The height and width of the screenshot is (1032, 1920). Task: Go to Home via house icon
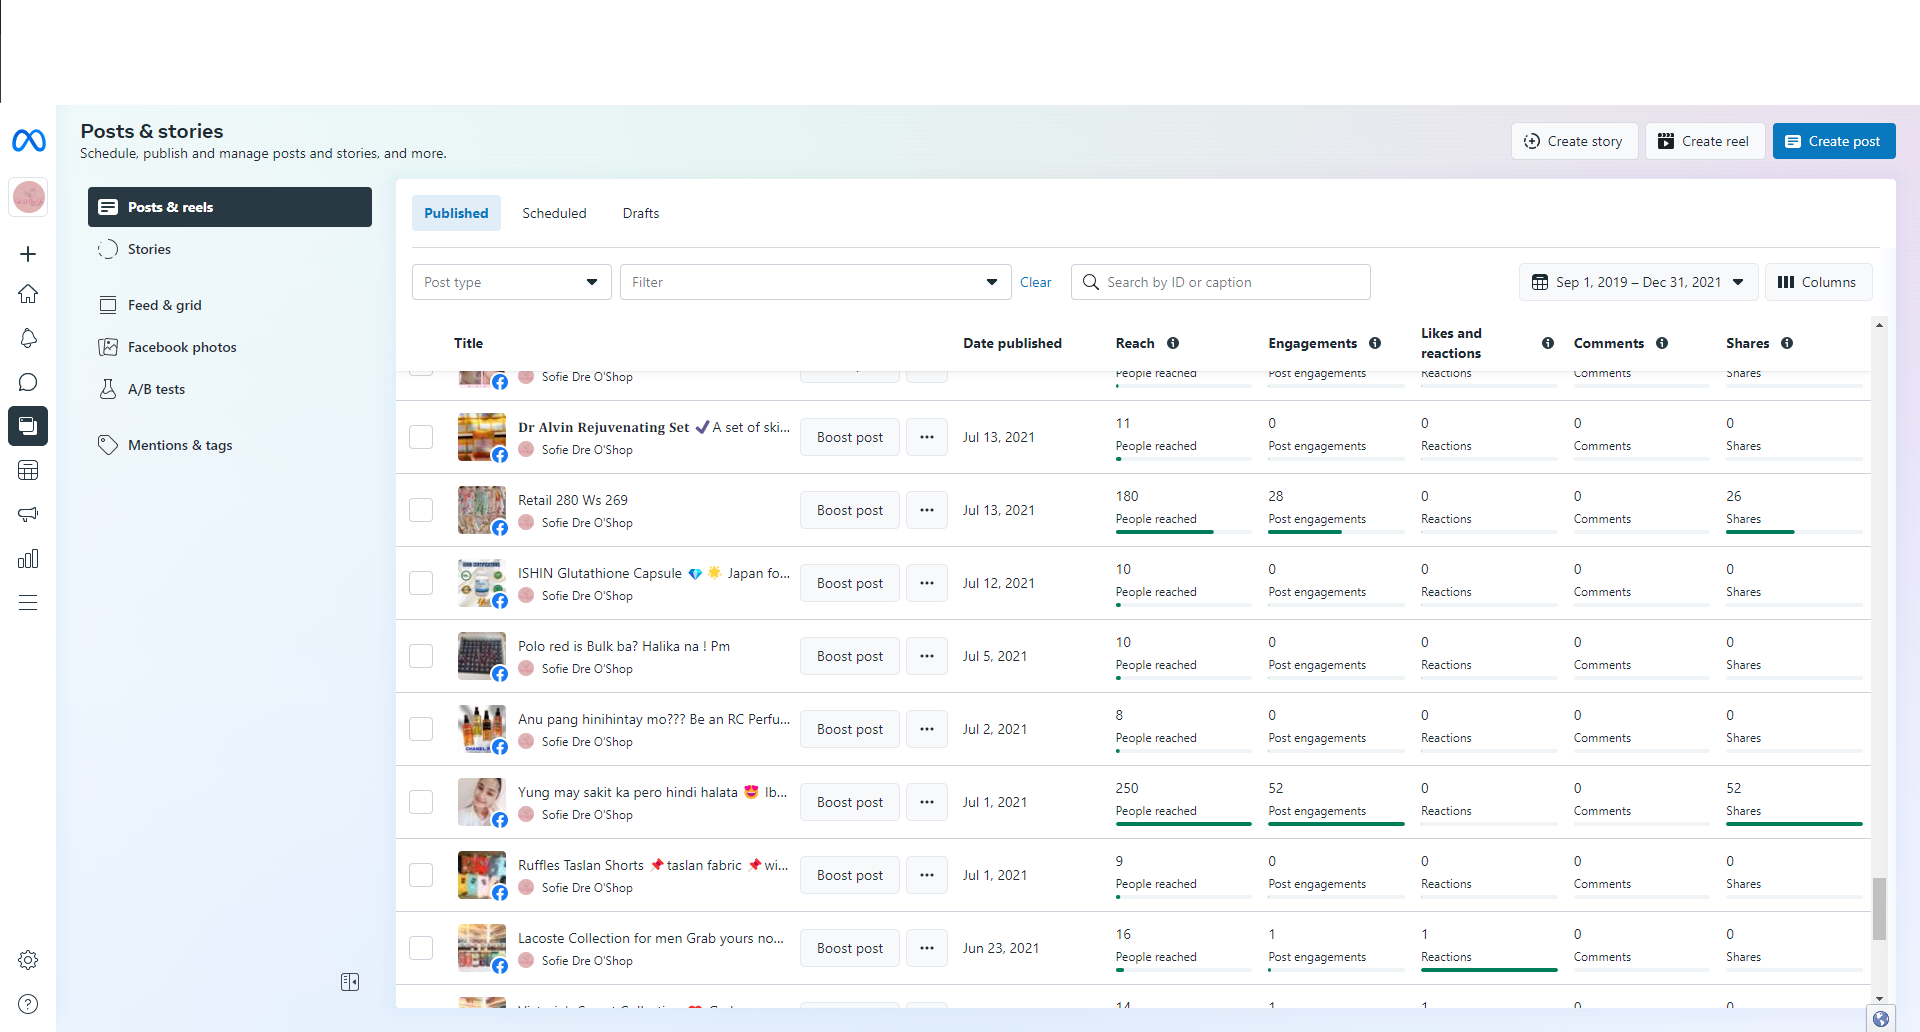pos(28,294)
